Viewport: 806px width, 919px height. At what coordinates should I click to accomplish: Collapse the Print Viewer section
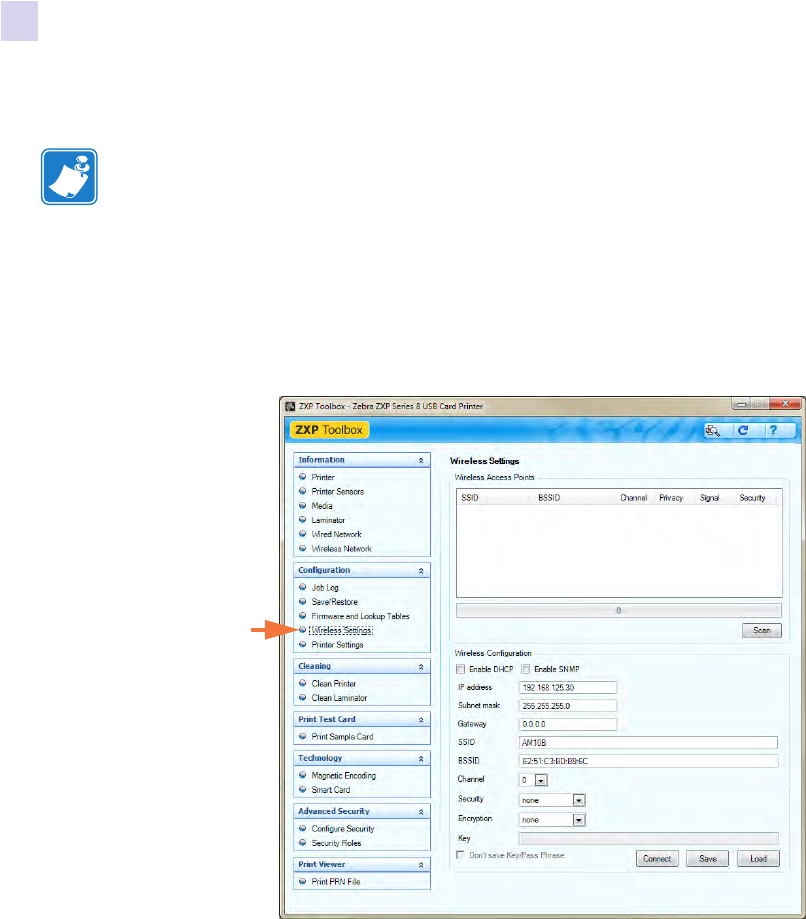click(x=421, y=865)
